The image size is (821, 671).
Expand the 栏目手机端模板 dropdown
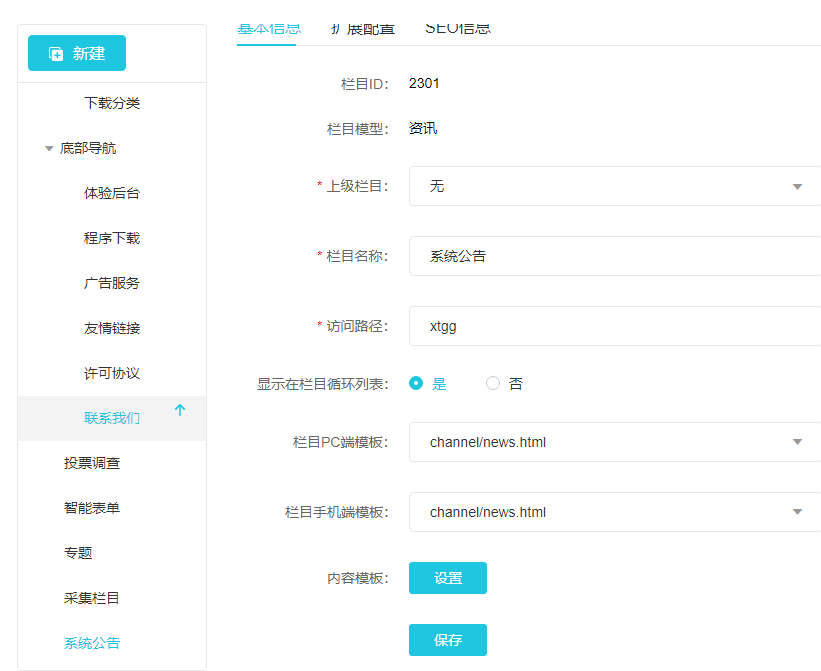[x=614, y=512]
